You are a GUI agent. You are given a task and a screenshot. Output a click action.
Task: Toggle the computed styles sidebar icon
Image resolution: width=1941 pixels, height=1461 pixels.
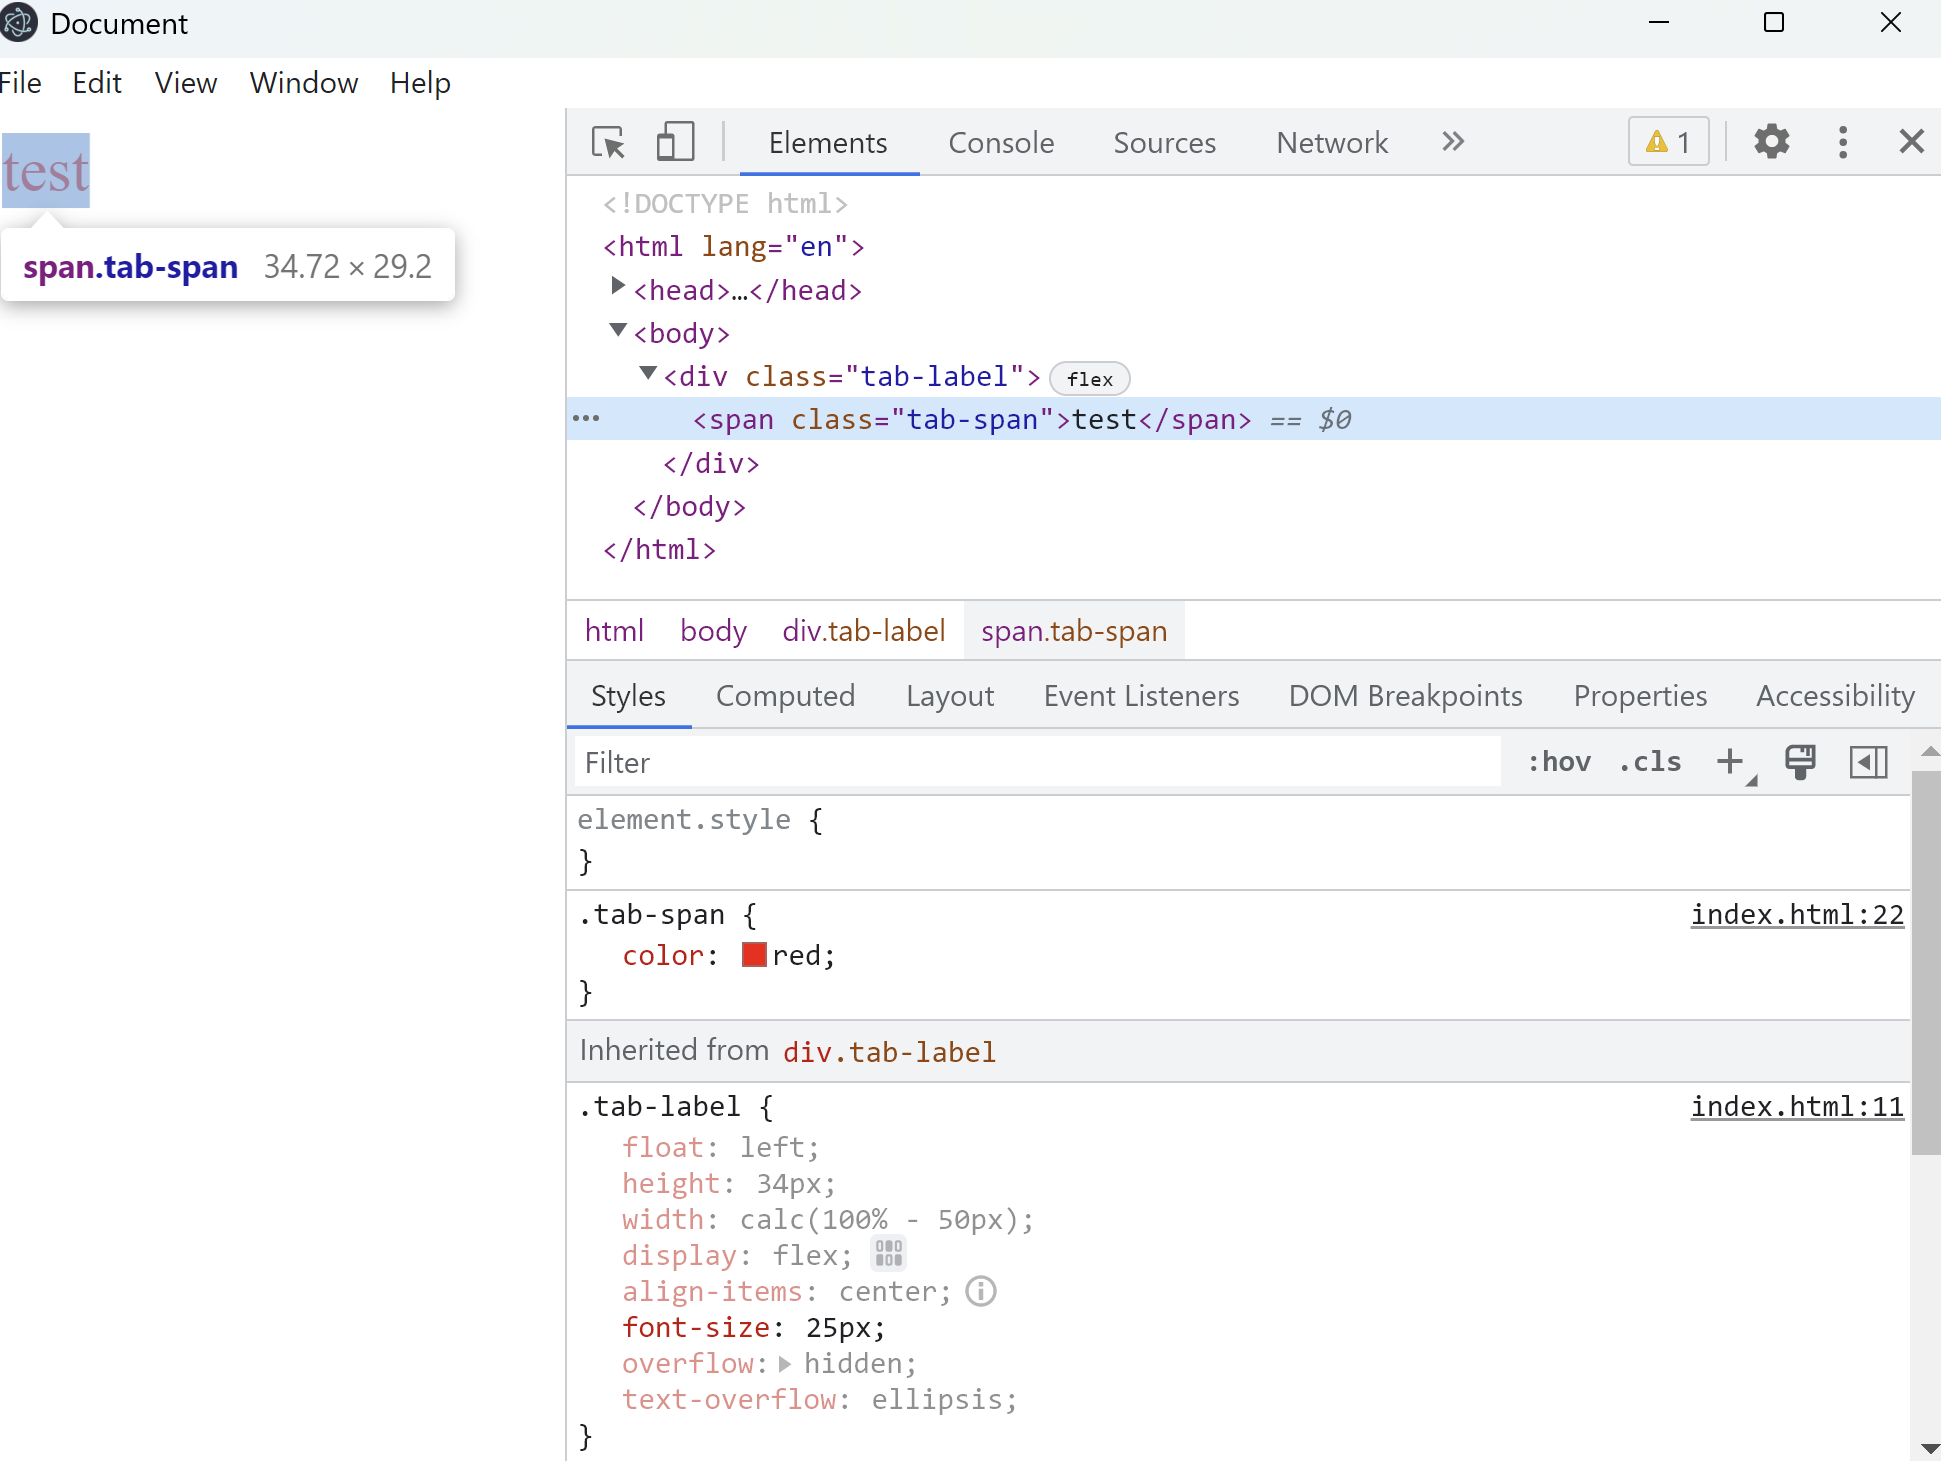coord(1868,762)
